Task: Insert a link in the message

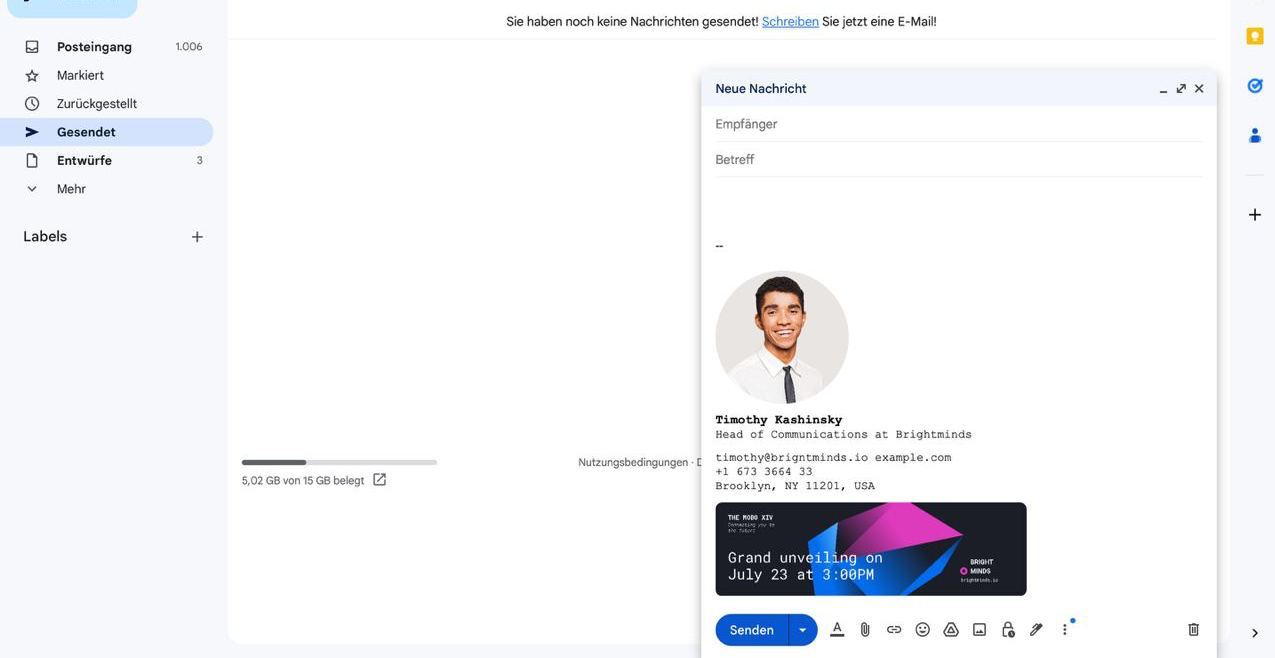Action: click(894, 630)
